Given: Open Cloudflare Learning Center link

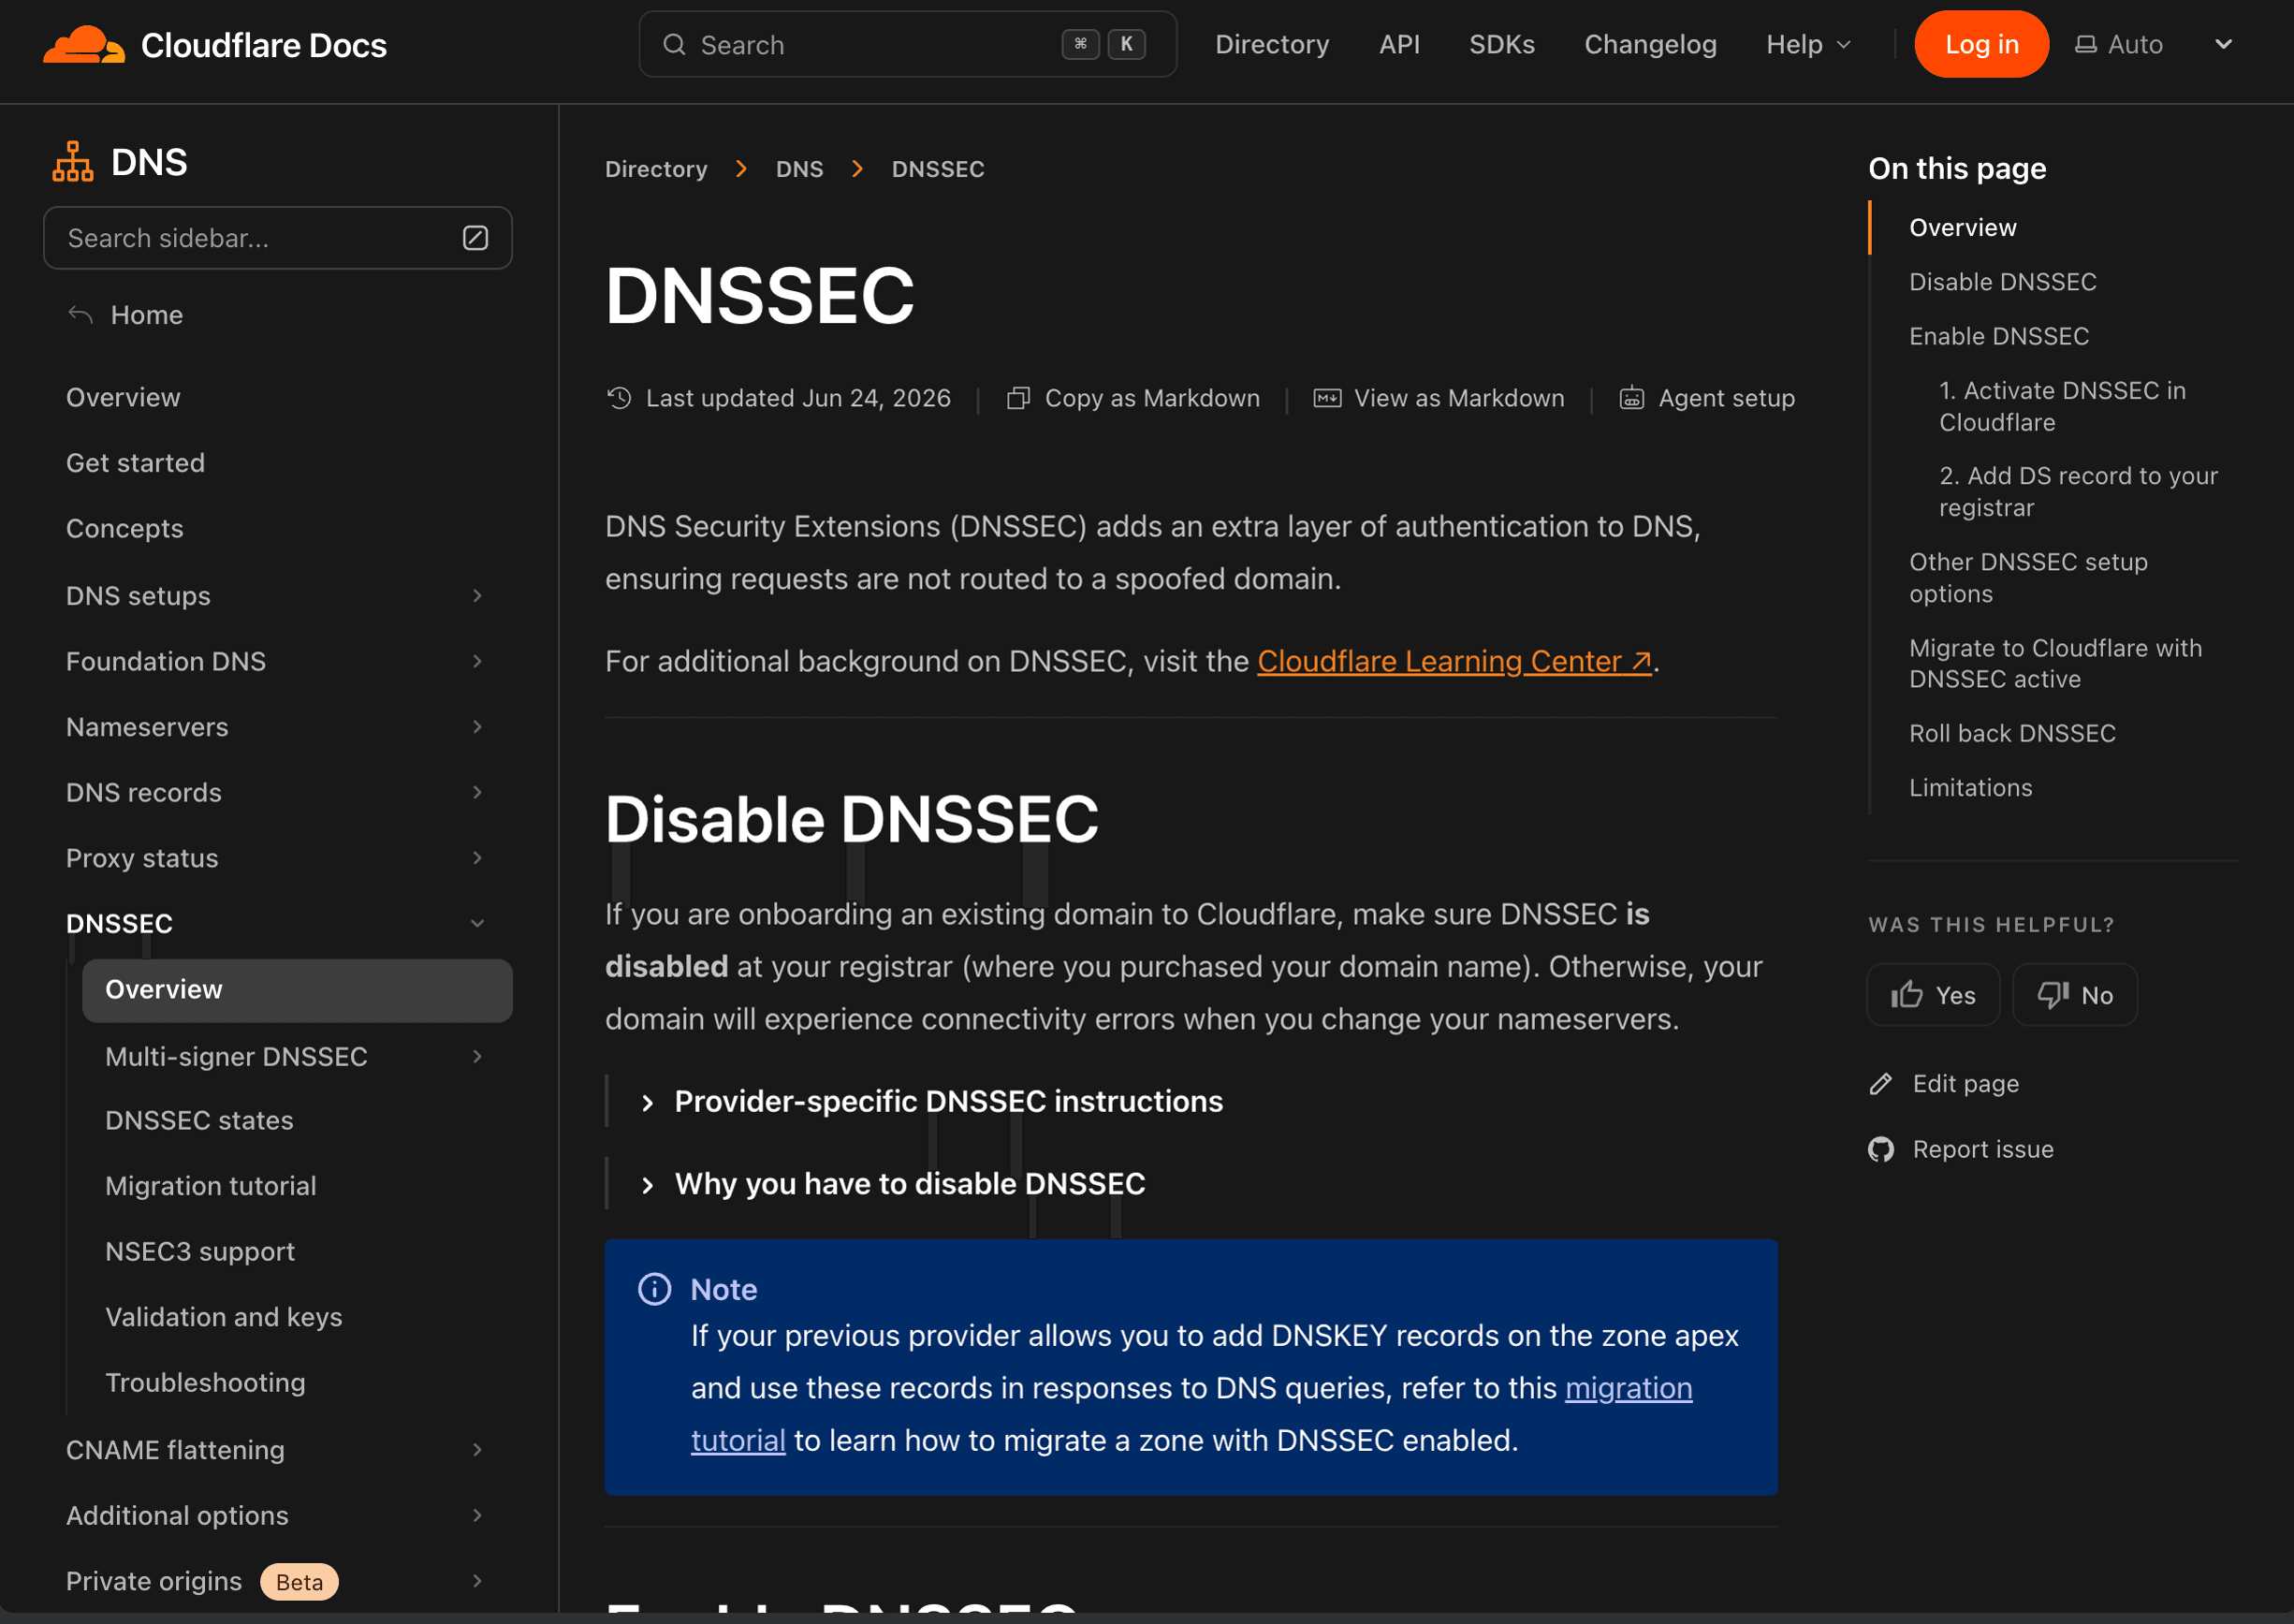Looking at the screenshot, I should tap(1454, 662).
